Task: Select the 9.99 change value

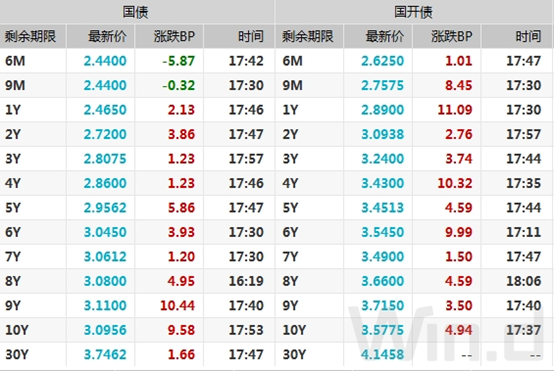Action: 459,232
